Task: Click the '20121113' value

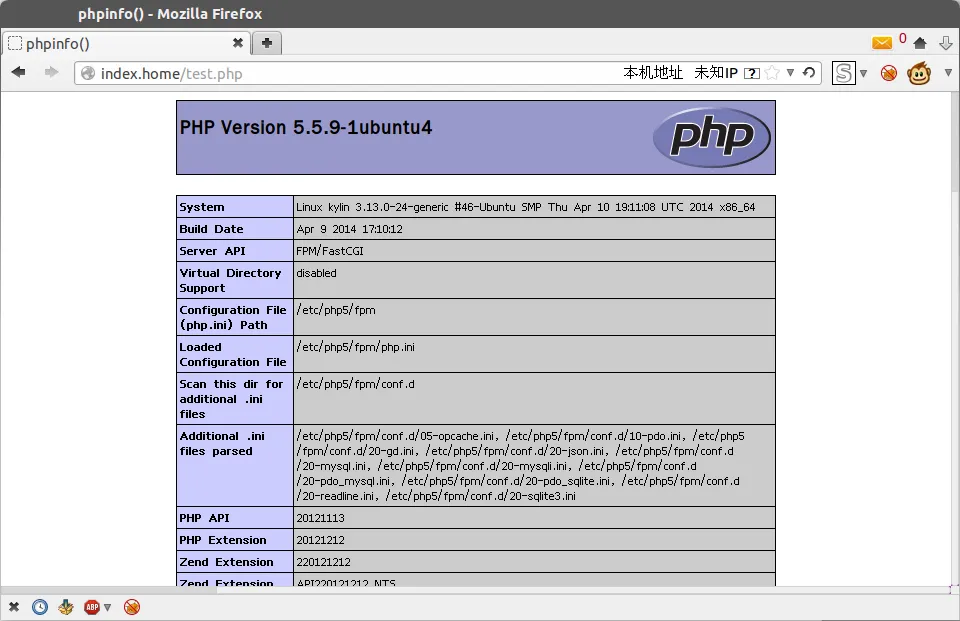Action: (320, 518)
